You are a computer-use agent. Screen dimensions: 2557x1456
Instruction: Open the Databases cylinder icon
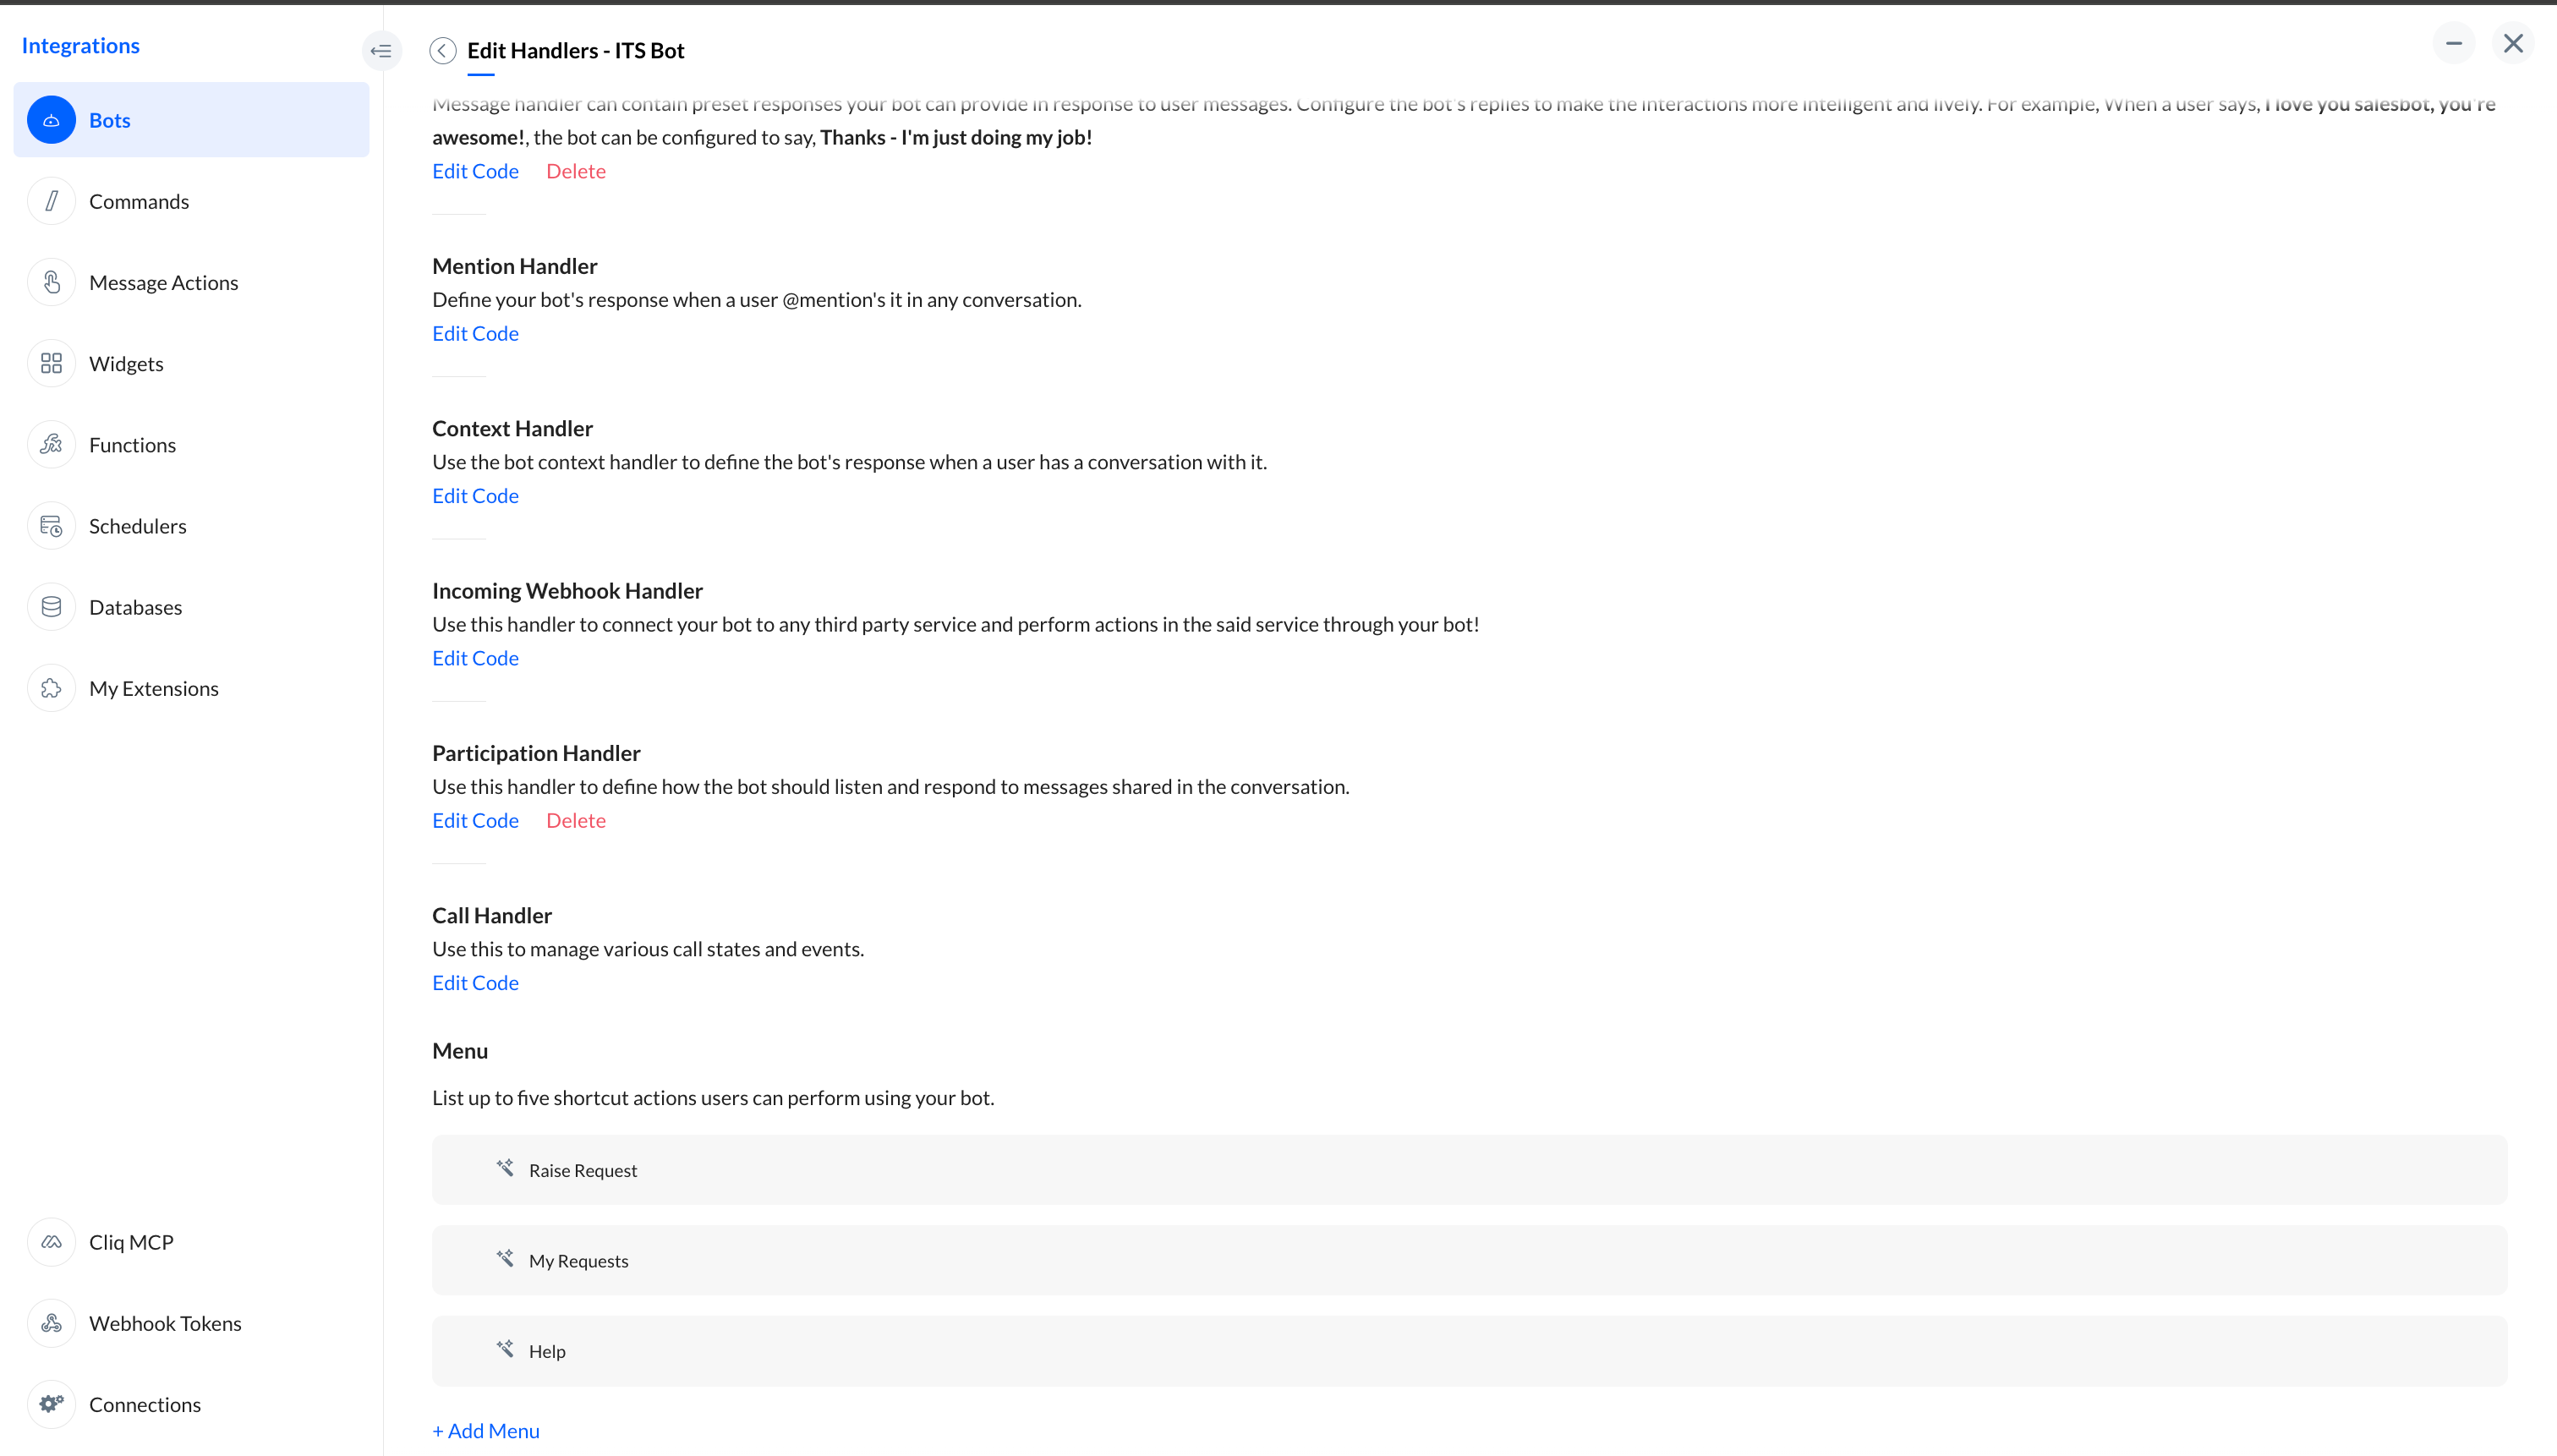tap(51, 607)
